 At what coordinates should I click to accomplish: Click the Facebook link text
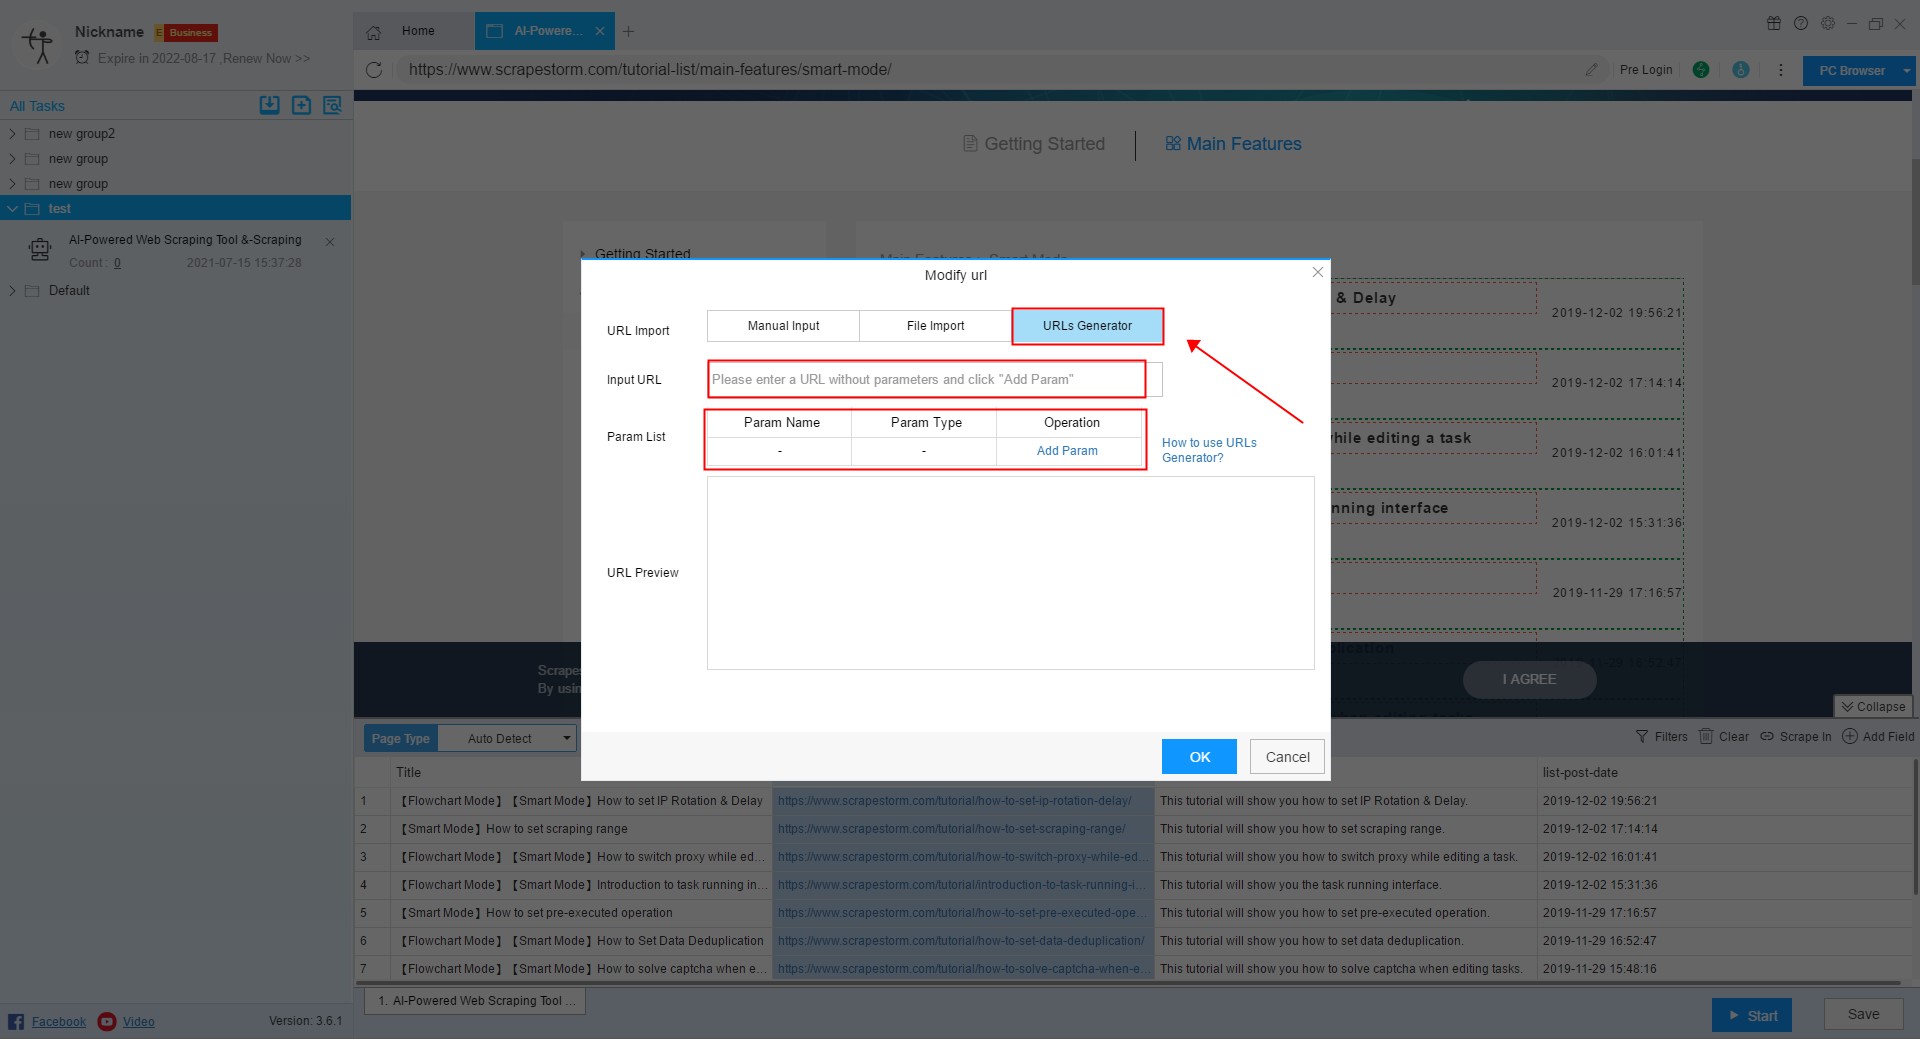[x=59, y=1021]
